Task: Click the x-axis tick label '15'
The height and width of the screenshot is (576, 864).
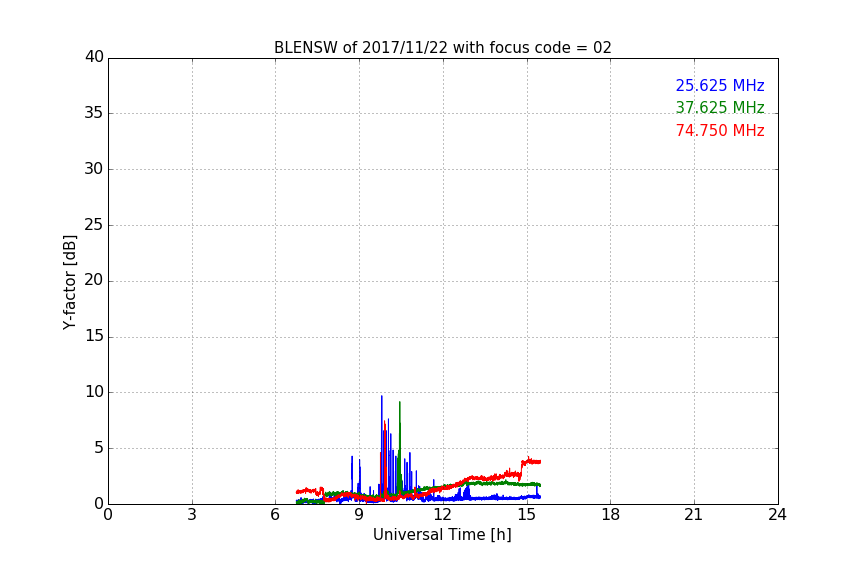Action: pos(527,515)
